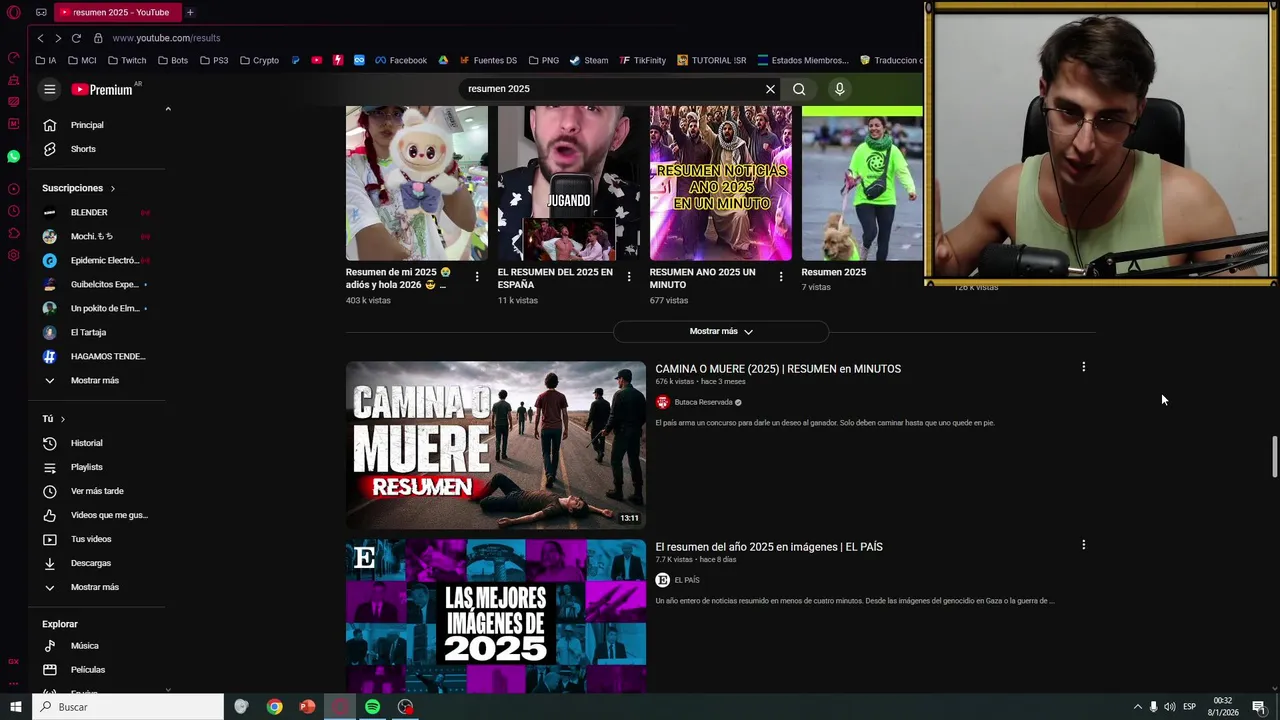Open the Facebook bookmark

coord(401,60)
